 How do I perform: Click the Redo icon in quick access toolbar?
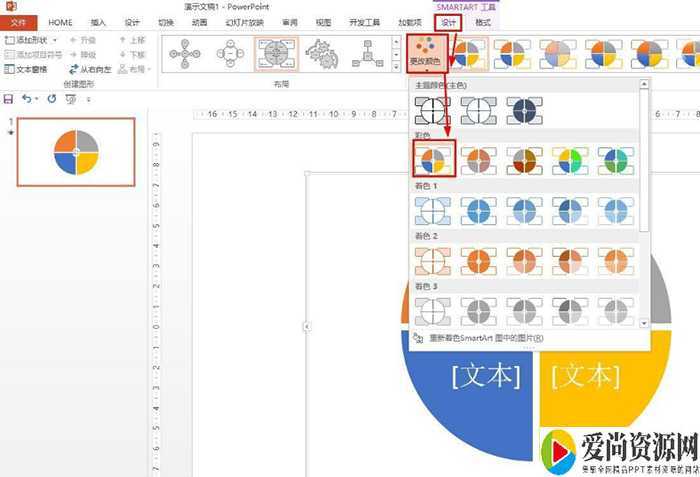tap(51, 99)
